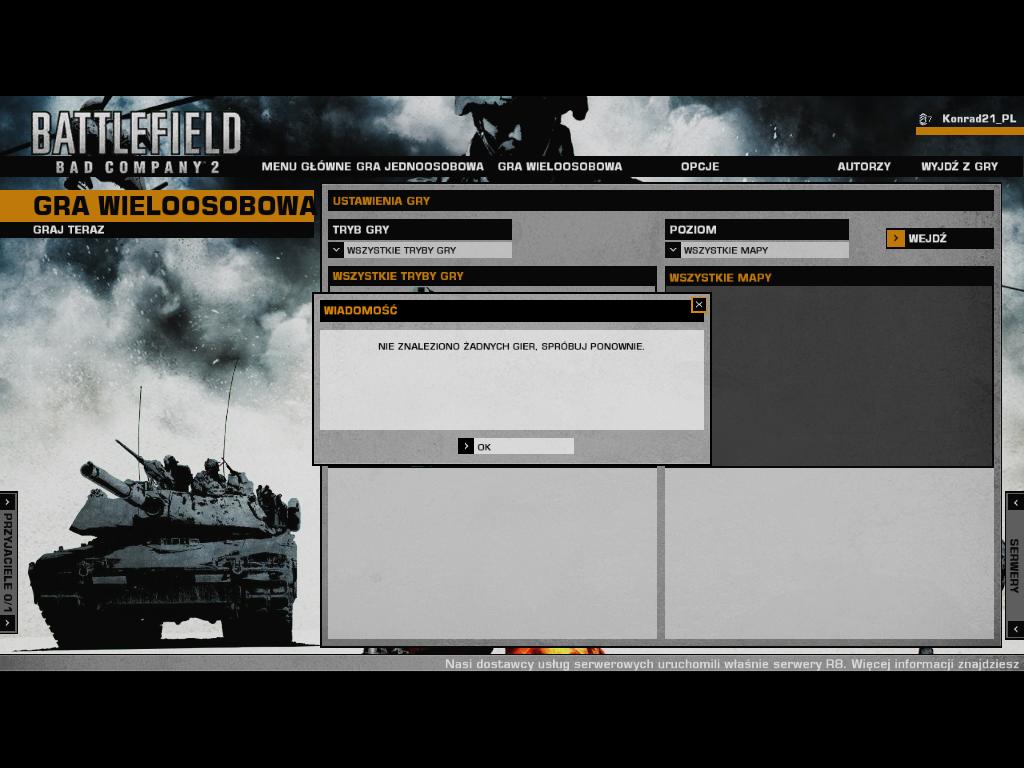
Task: Open the Przyjaciele side panel tab
Action: tap(8, 563)
